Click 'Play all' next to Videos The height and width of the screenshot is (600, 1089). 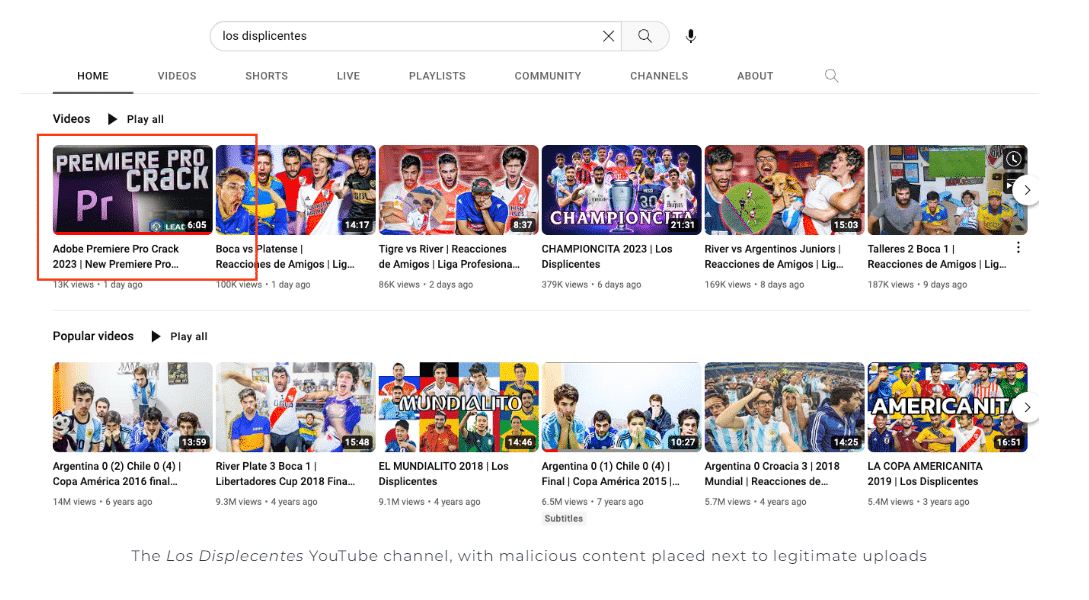tap(145, 119)
